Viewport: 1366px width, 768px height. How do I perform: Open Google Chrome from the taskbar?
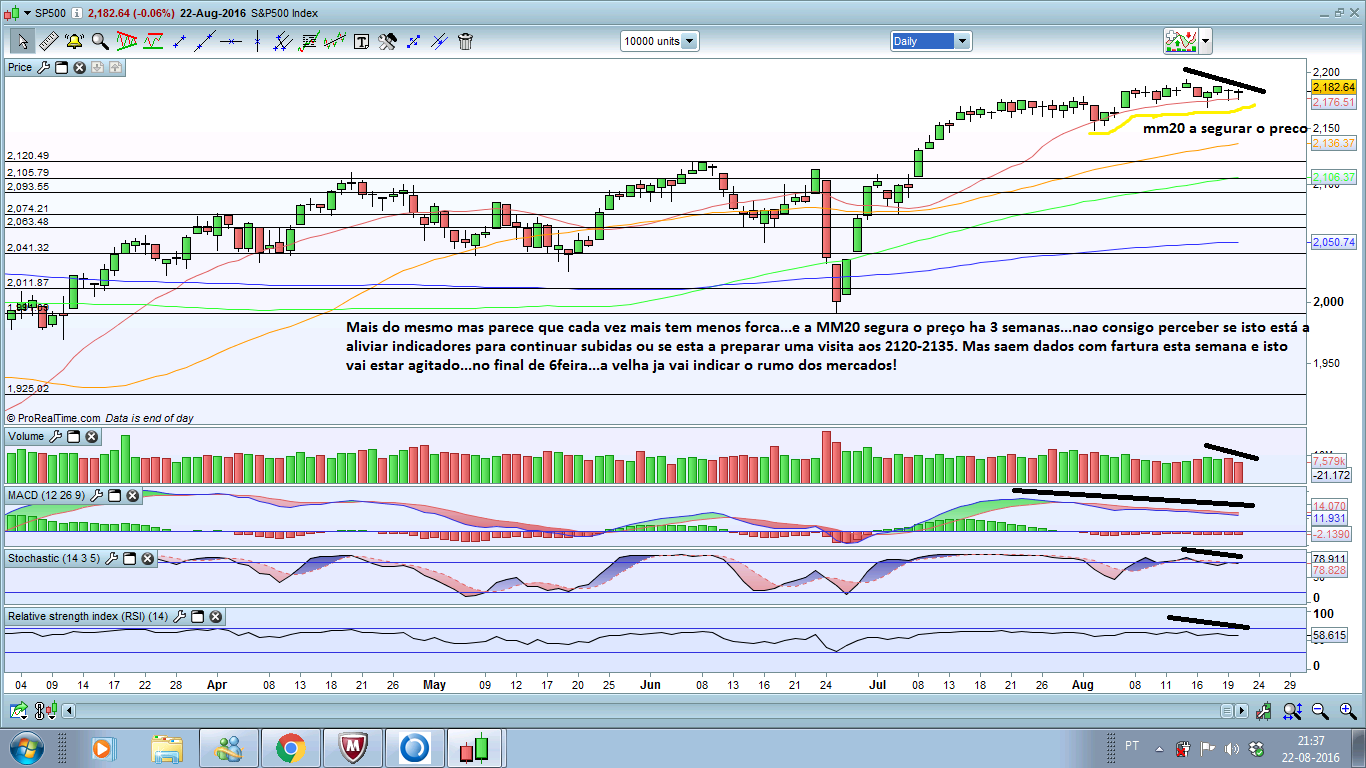(291, 748)
